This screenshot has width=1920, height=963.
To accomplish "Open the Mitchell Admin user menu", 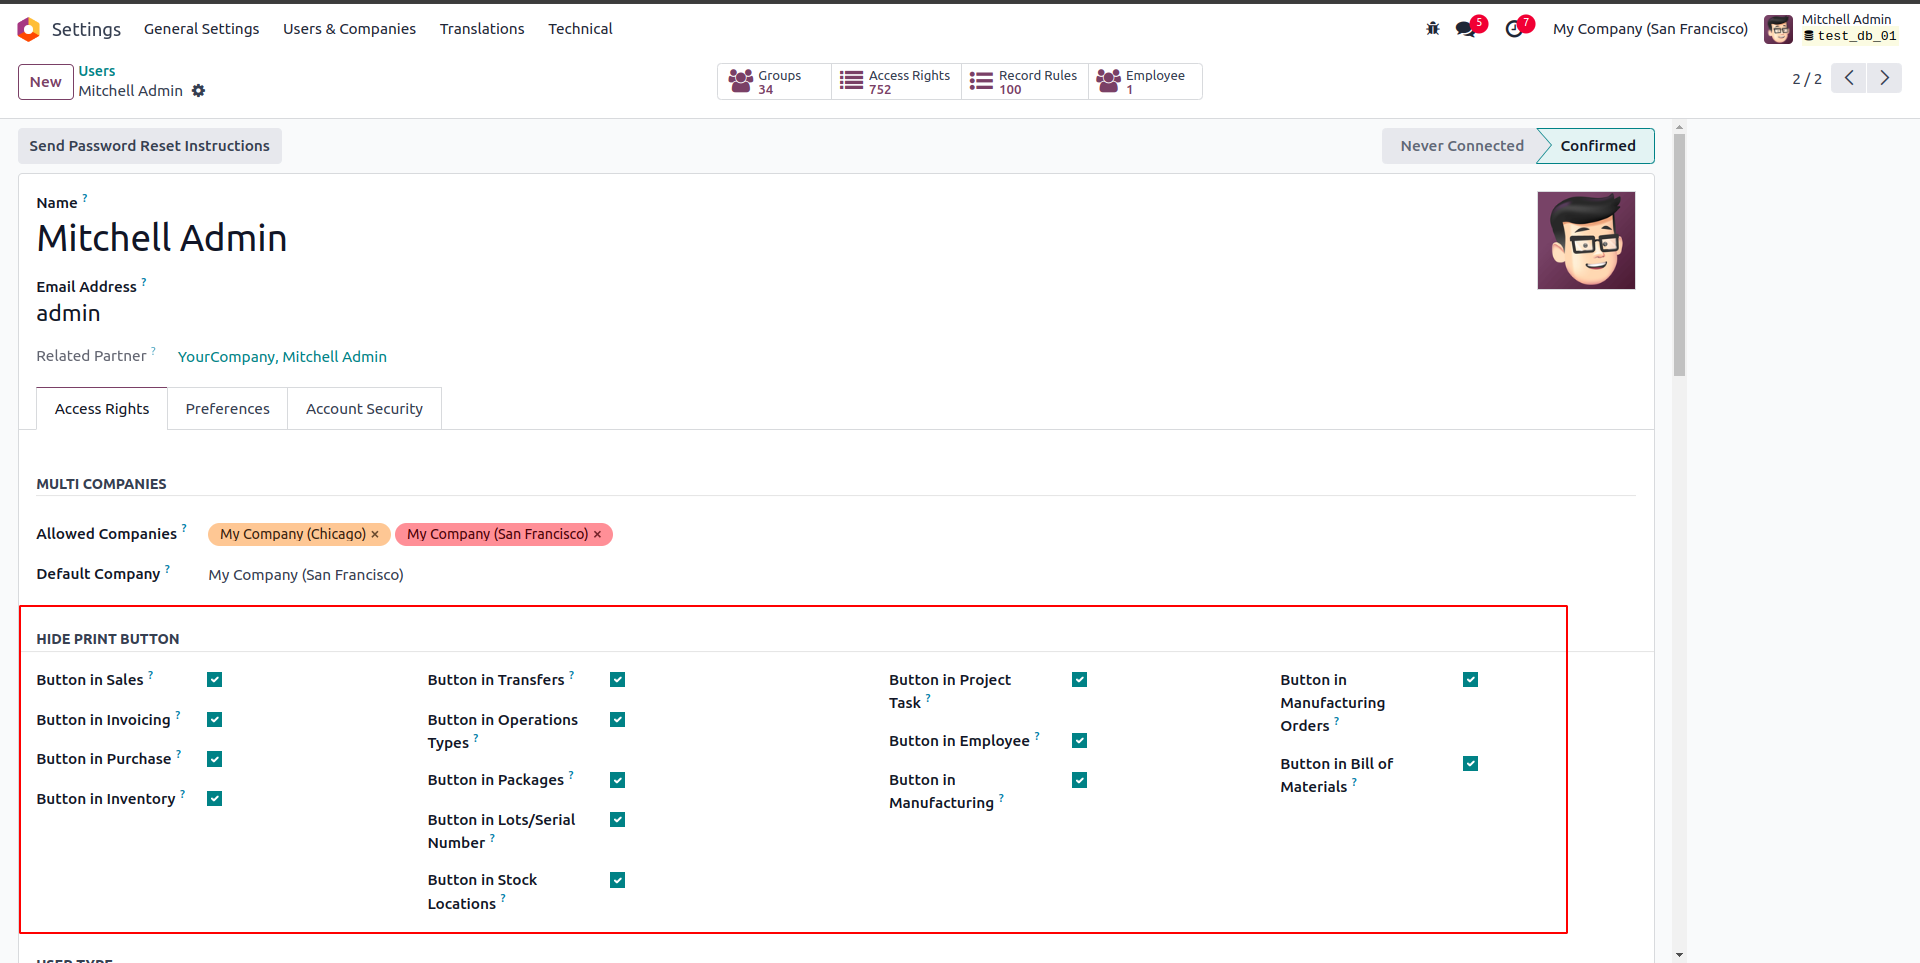I will point(1831,29).
